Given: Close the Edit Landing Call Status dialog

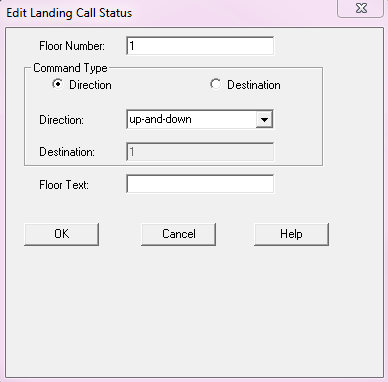Looking at the screenshot, I should click(x=361, y=8).
